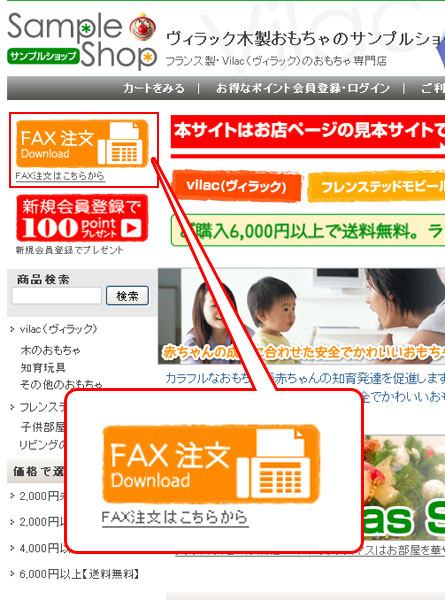This screenshot has height=600, width=445.
Task: Click the clown face logo icon
Action: (143, 27)
